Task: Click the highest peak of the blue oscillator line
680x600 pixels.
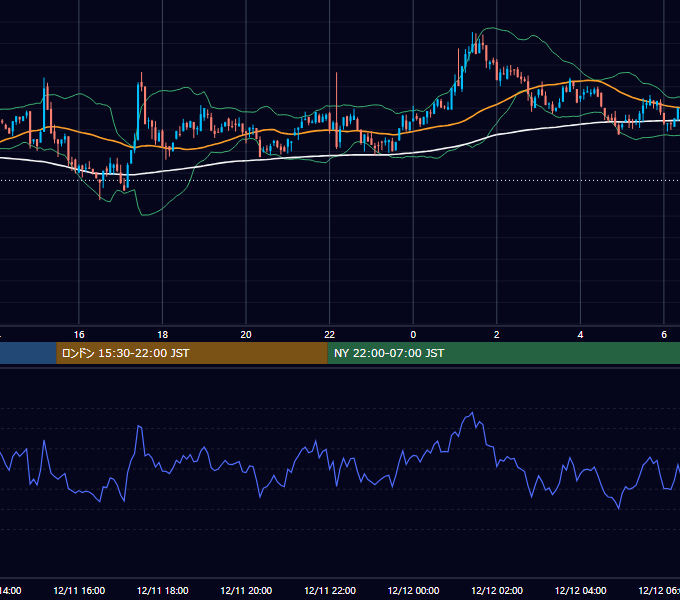Action: (x=472, y=413)
